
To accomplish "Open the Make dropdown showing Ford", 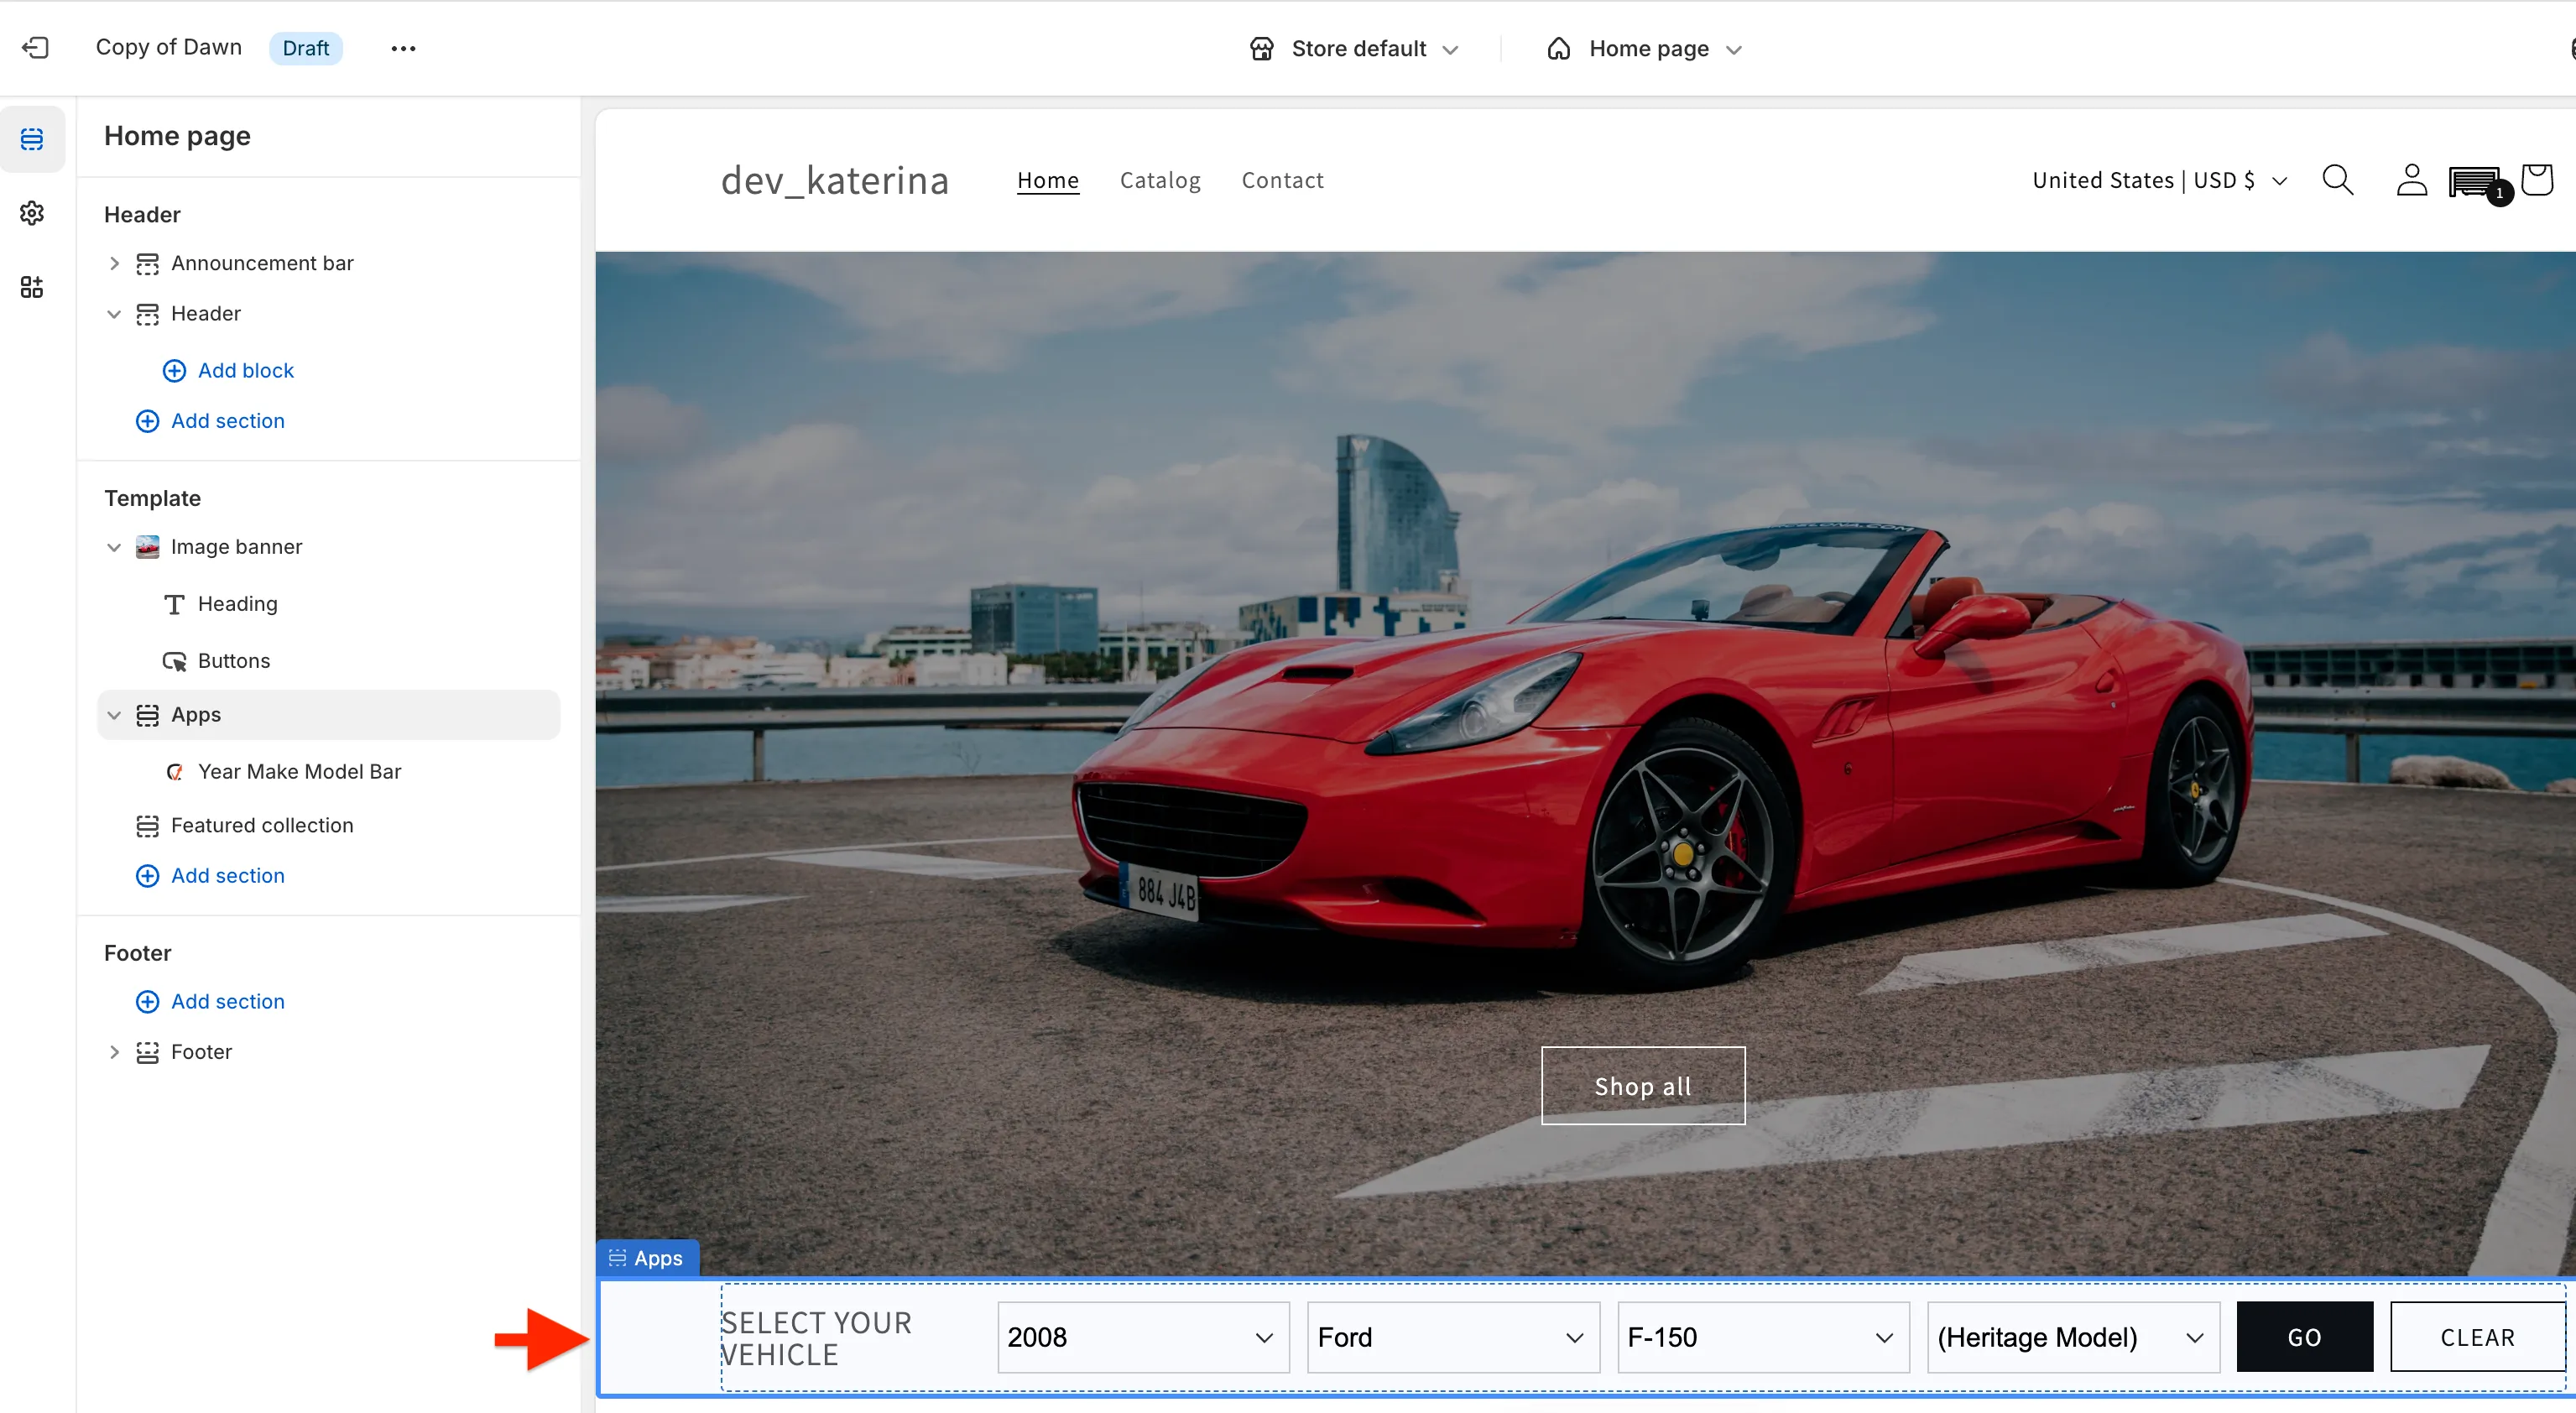I will coord(1452,1337).
